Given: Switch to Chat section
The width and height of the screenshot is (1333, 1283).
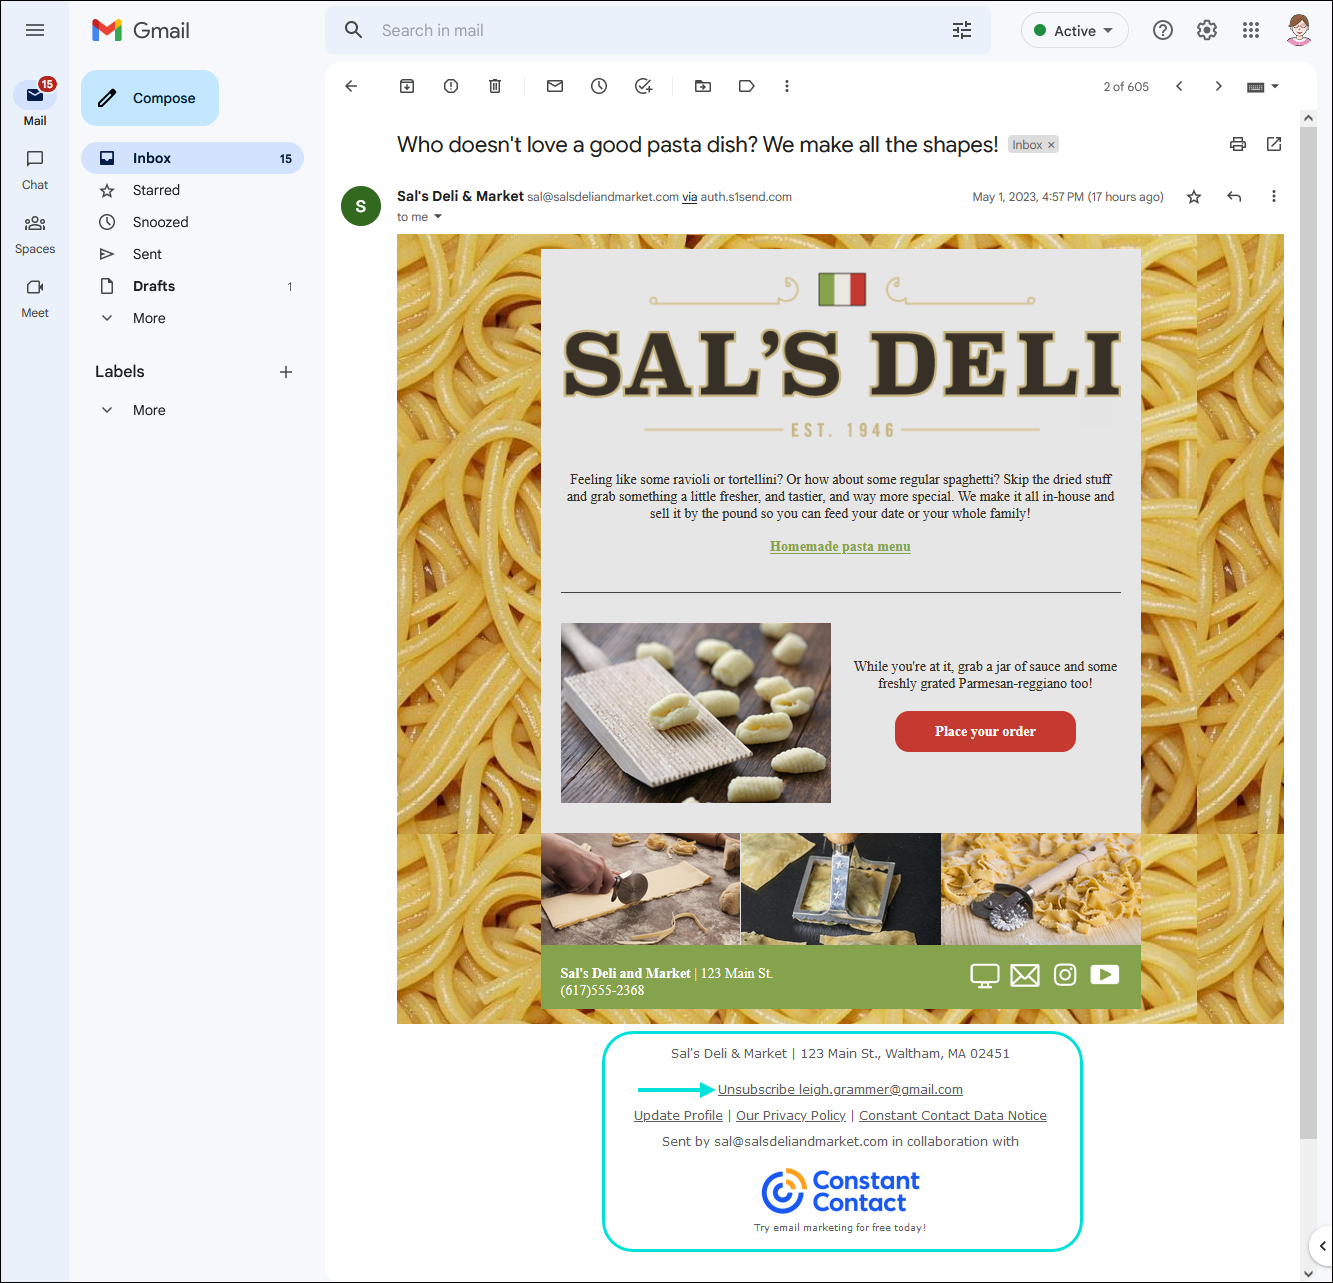Looking at the screenshot, I should [35, 169].
